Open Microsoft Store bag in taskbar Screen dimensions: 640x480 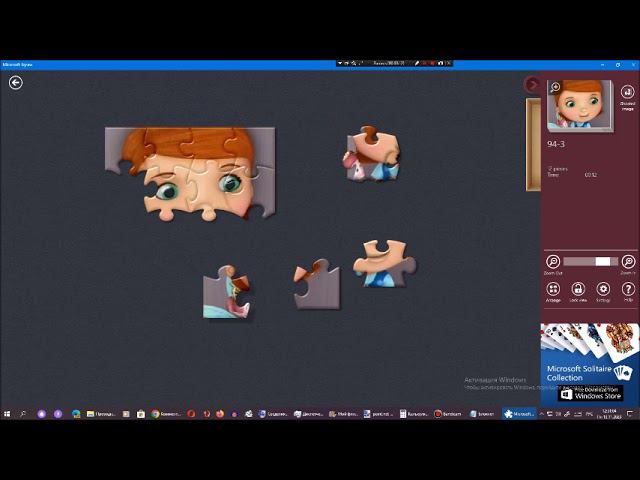pyautogui.click(x=141, y=414)
